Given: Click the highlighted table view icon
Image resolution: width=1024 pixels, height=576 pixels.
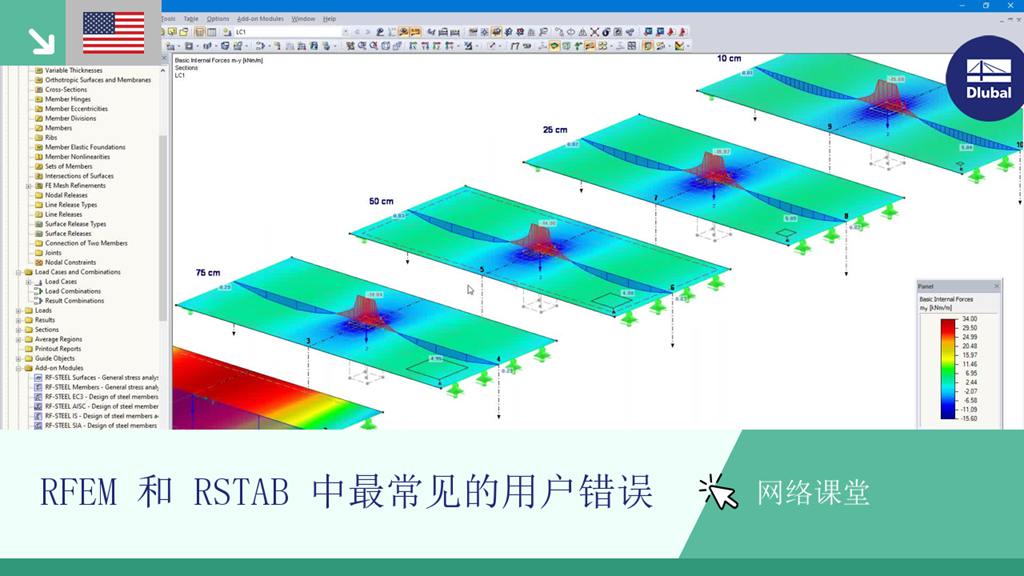Looking at the screenshot, I should tap(199, 31).
